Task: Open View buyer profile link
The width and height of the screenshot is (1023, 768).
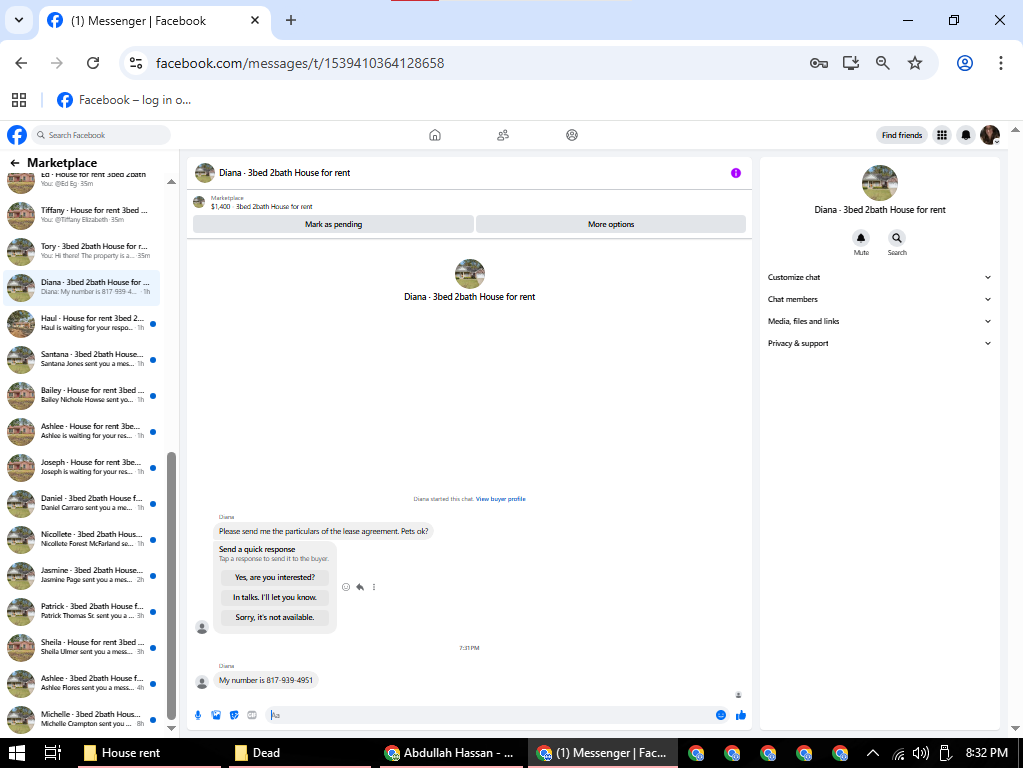Action: click(500, 499)
